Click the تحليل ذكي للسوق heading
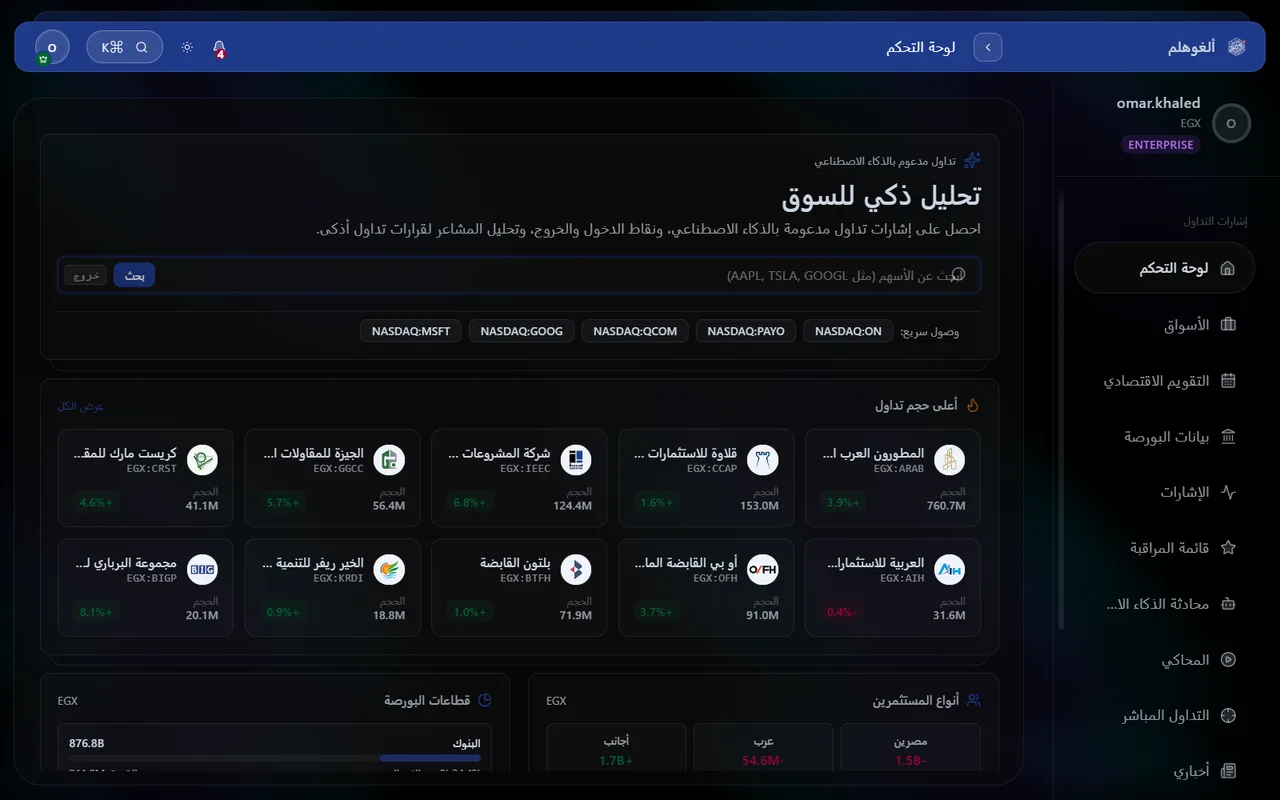This screenshot has width=1280, height=800. click(x=881, y=196)
